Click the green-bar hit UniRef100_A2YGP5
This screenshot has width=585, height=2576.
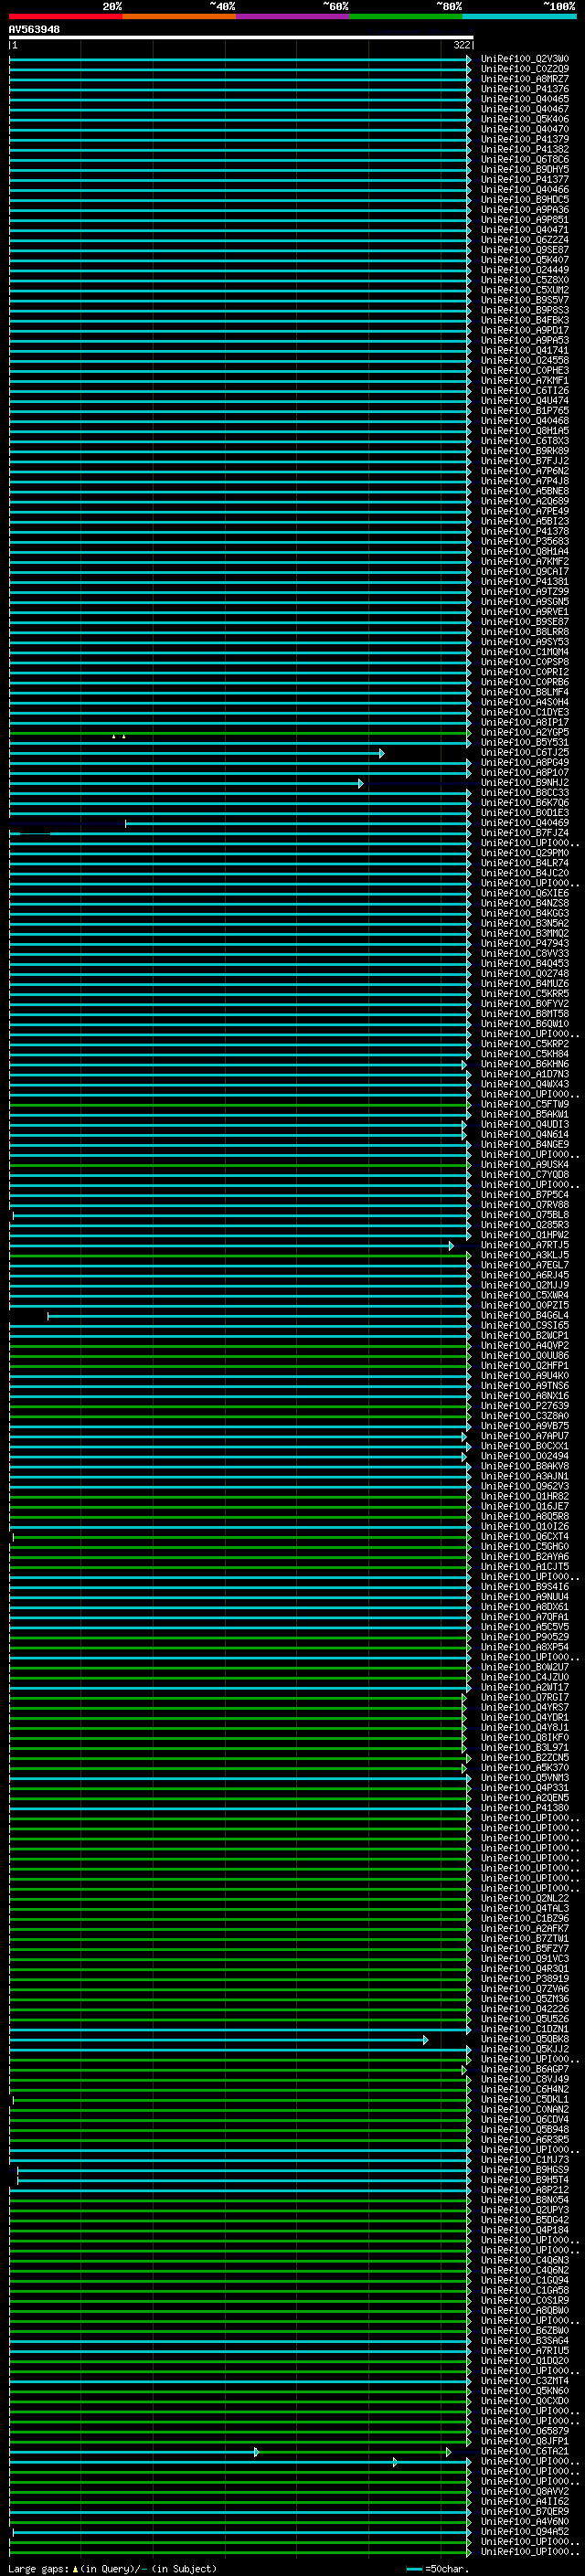pyautogui.click(x=525, y=732)
